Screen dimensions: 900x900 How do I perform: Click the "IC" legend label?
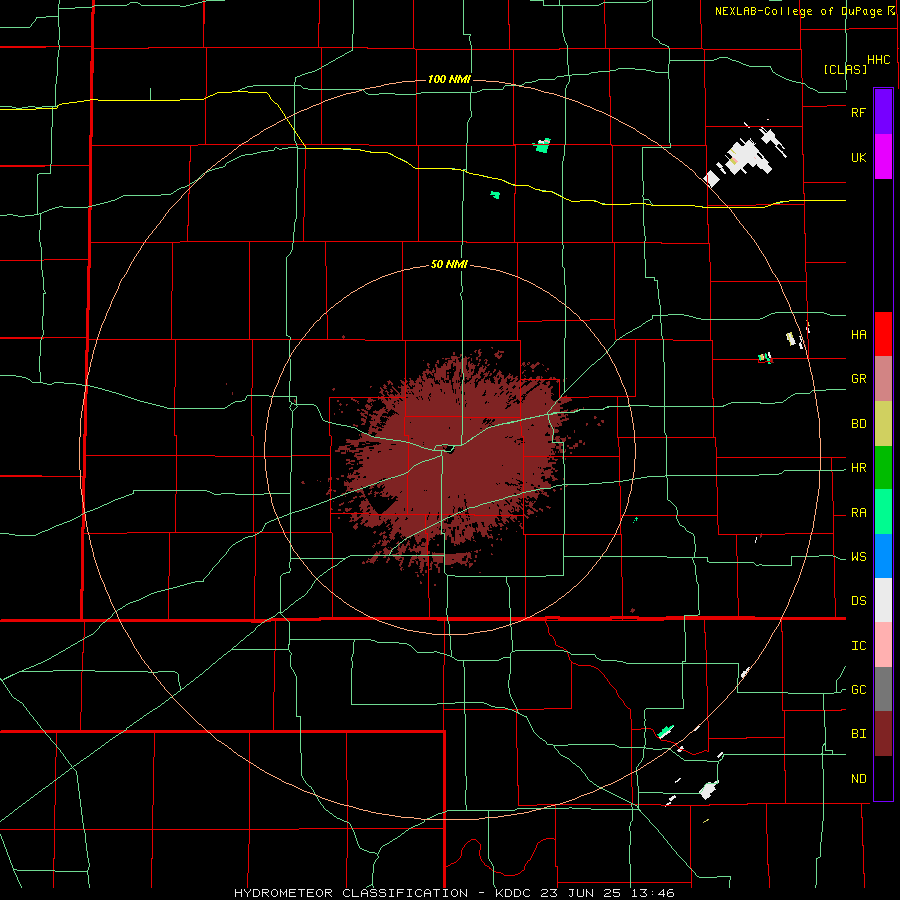click(858, 646)
